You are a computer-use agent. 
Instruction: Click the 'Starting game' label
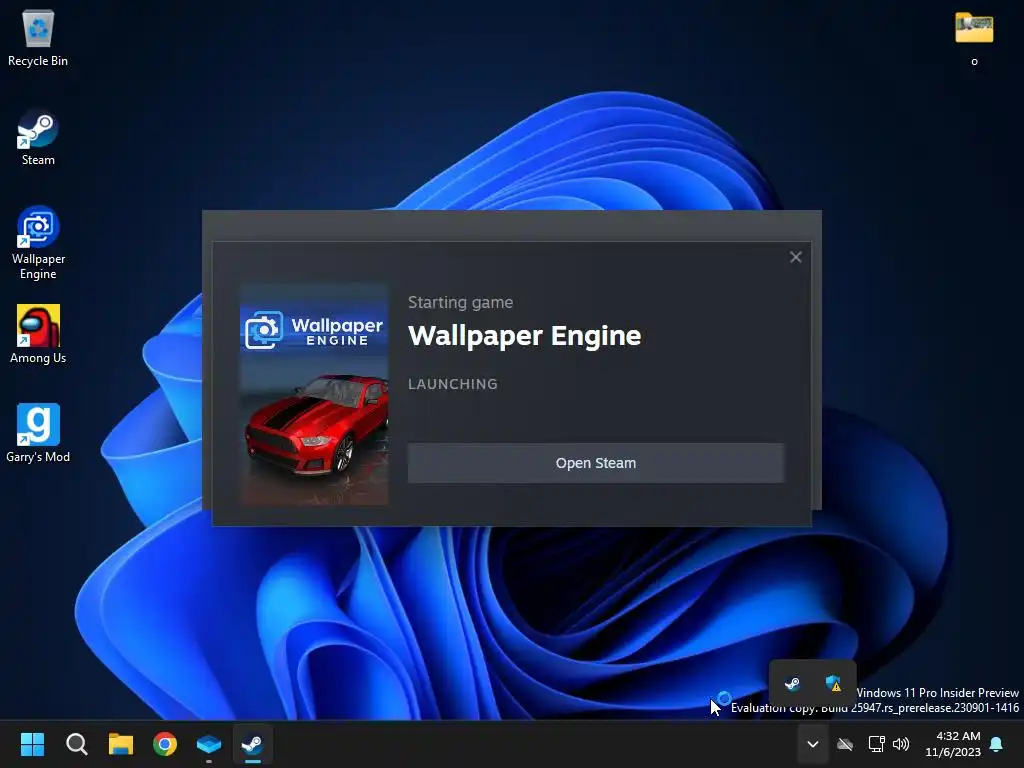pyautogui.click(x=460, y=302)
